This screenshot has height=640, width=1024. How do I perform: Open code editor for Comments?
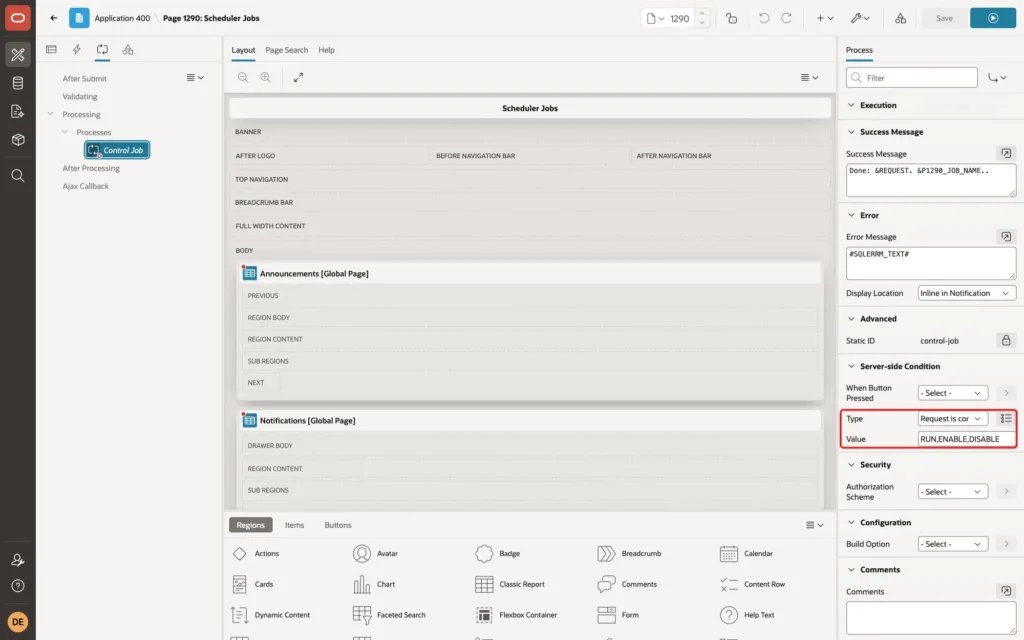point(1006,591)
